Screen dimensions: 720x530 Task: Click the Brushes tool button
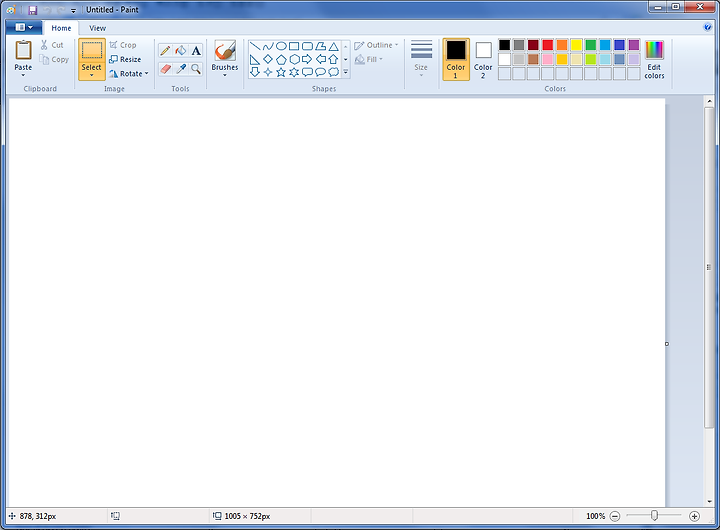coord(225,51)
